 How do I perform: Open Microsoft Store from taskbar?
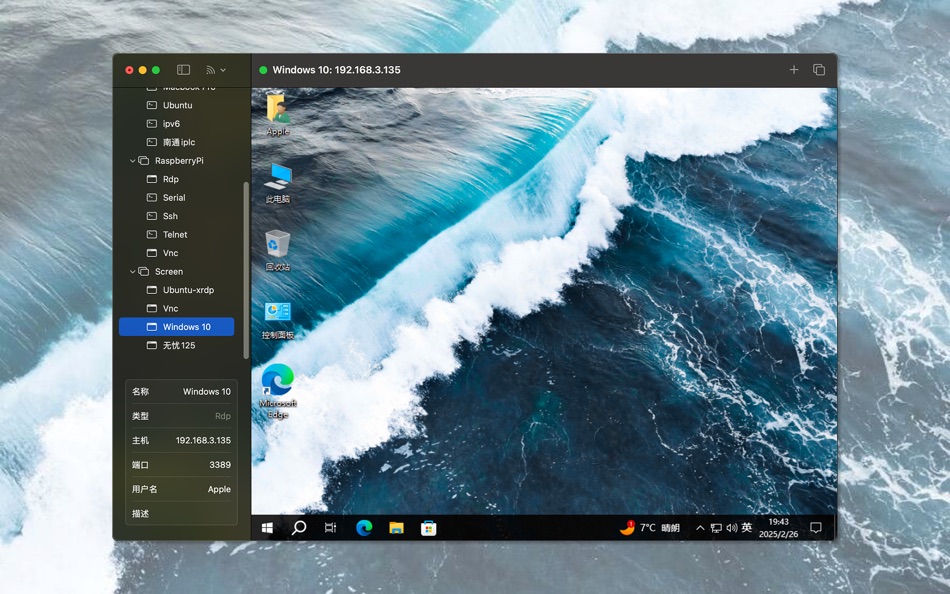(x=428, y=528)
